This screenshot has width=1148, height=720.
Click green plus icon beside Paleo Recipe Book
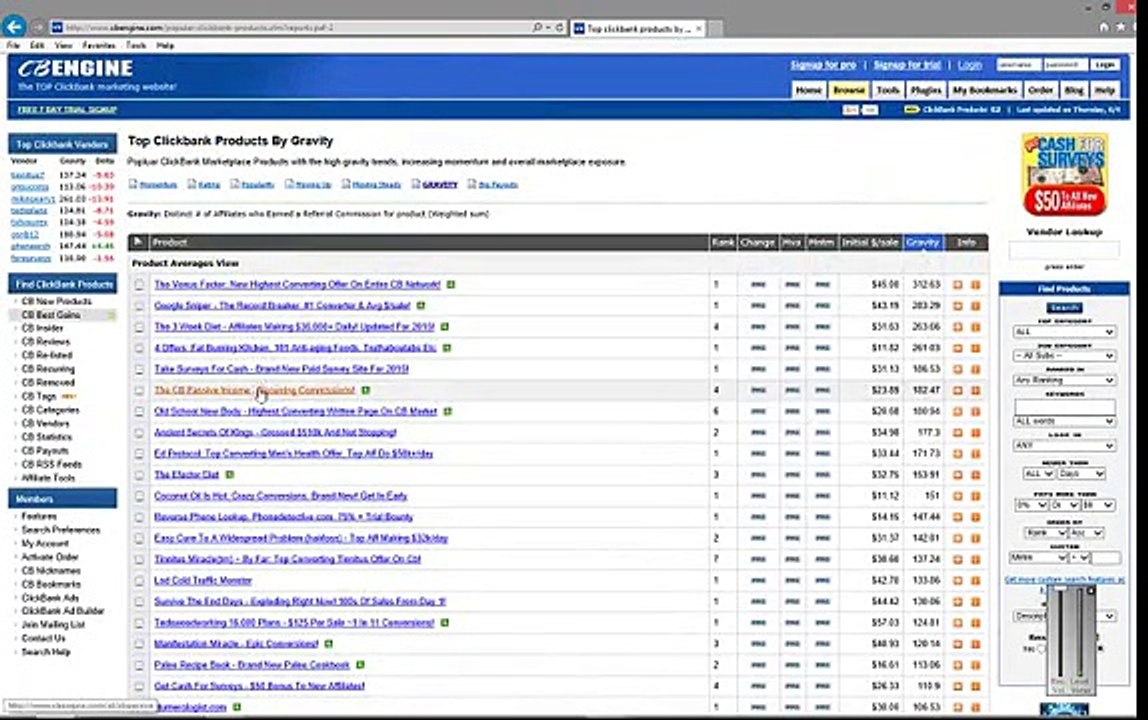360,665
